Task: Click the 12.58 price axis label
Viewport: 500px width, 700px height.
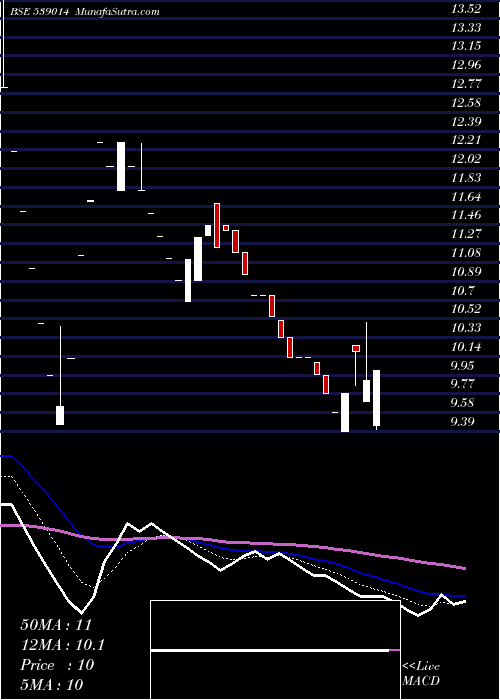Action: (466, 103)
